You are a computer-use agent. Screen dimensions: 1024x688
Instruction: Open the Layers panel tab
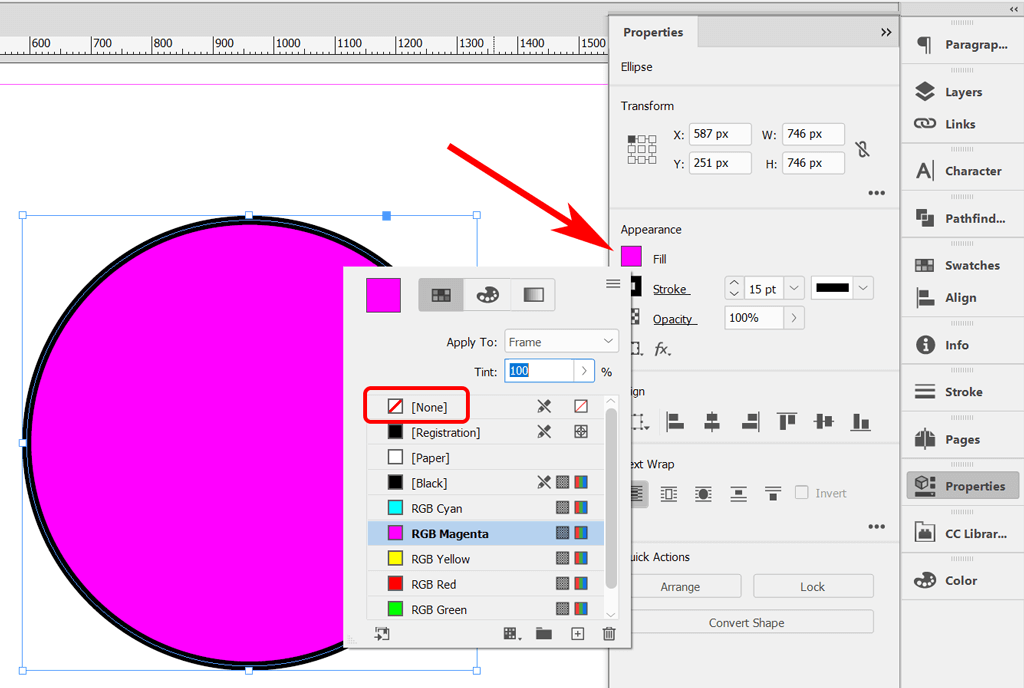962,92
